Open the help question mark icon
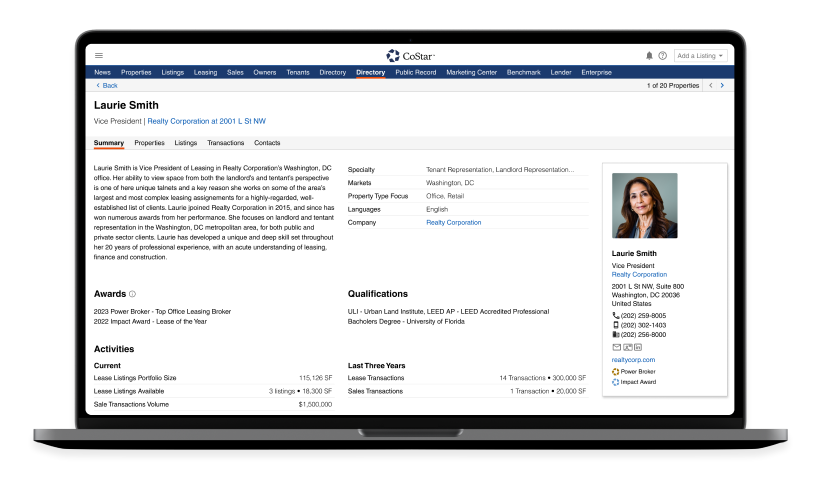This screenshot has height=492, width=820. pos(662,56)
